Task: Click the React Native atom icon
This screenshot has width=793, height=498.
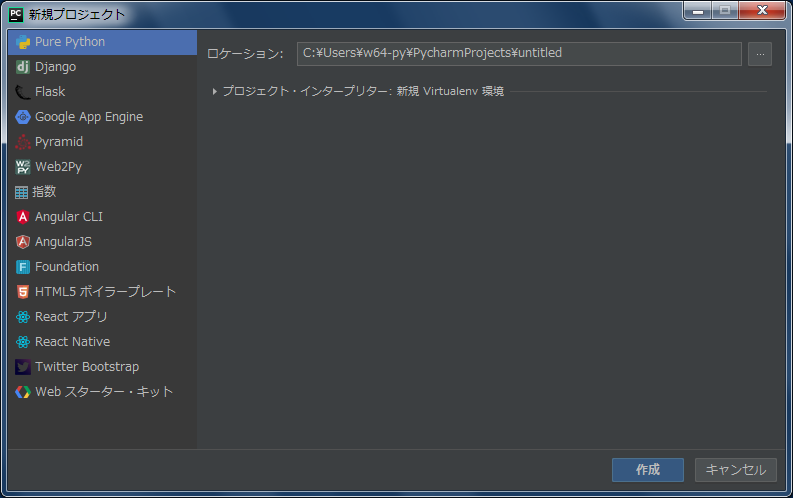Action: 23,342
